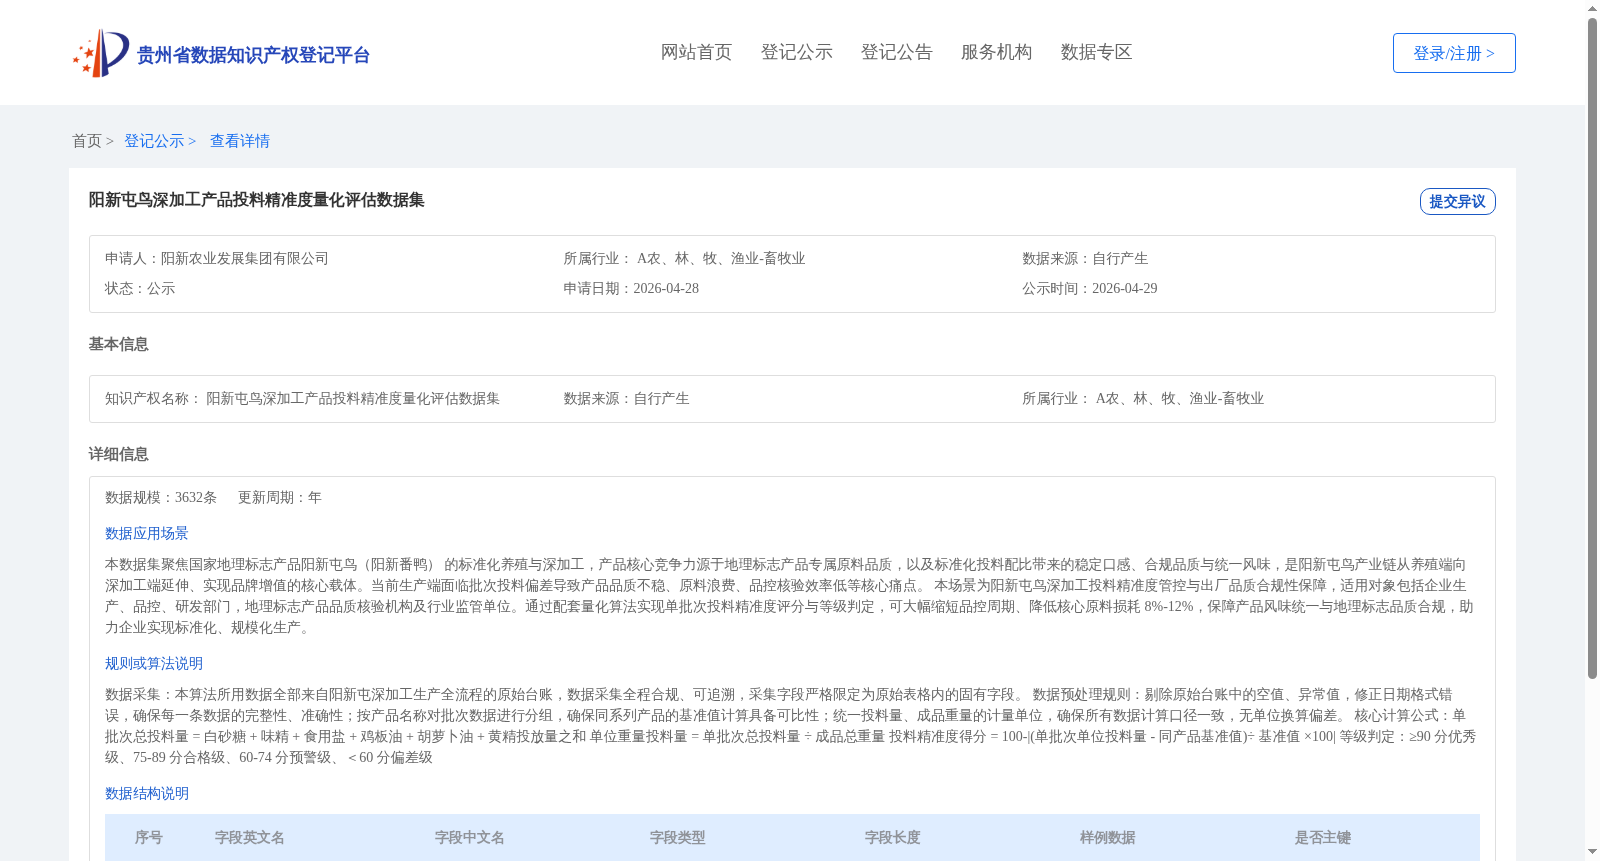Click the 公示时间：2026-04-29 text
The image size is (1600, 861).
[x=1090, y=288]
